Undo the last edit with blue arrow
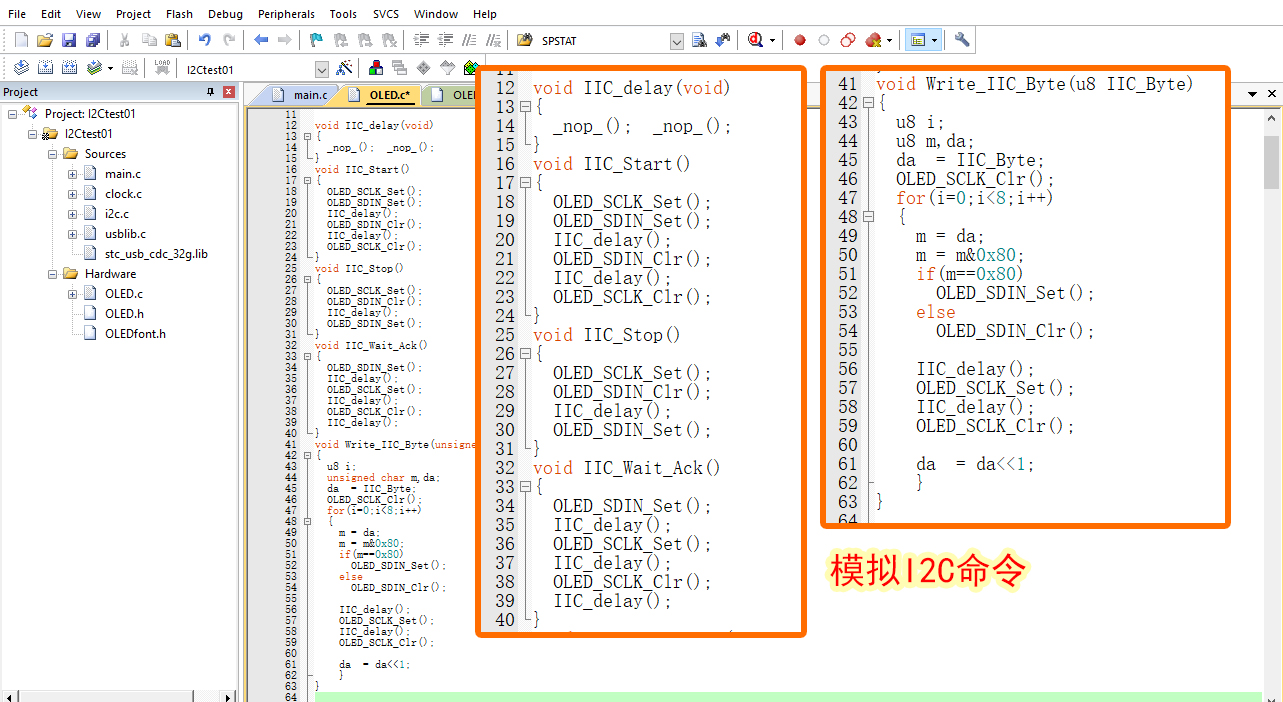 tap(205, 40)
